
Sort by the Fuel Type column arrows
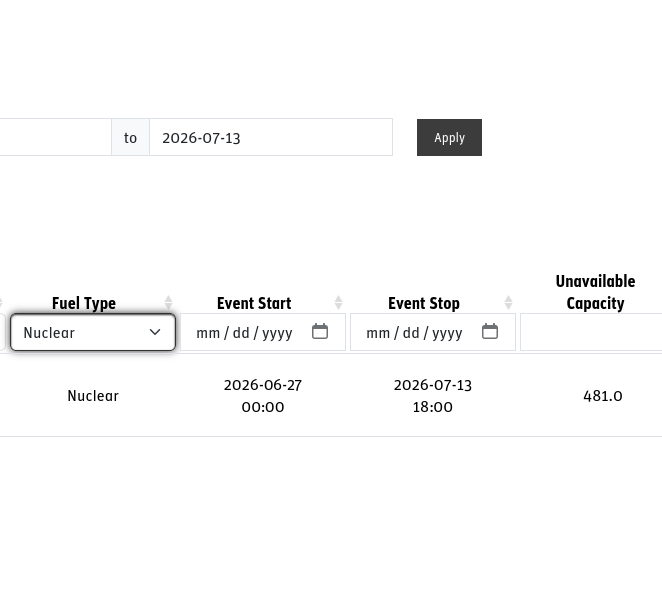(168, 303)
